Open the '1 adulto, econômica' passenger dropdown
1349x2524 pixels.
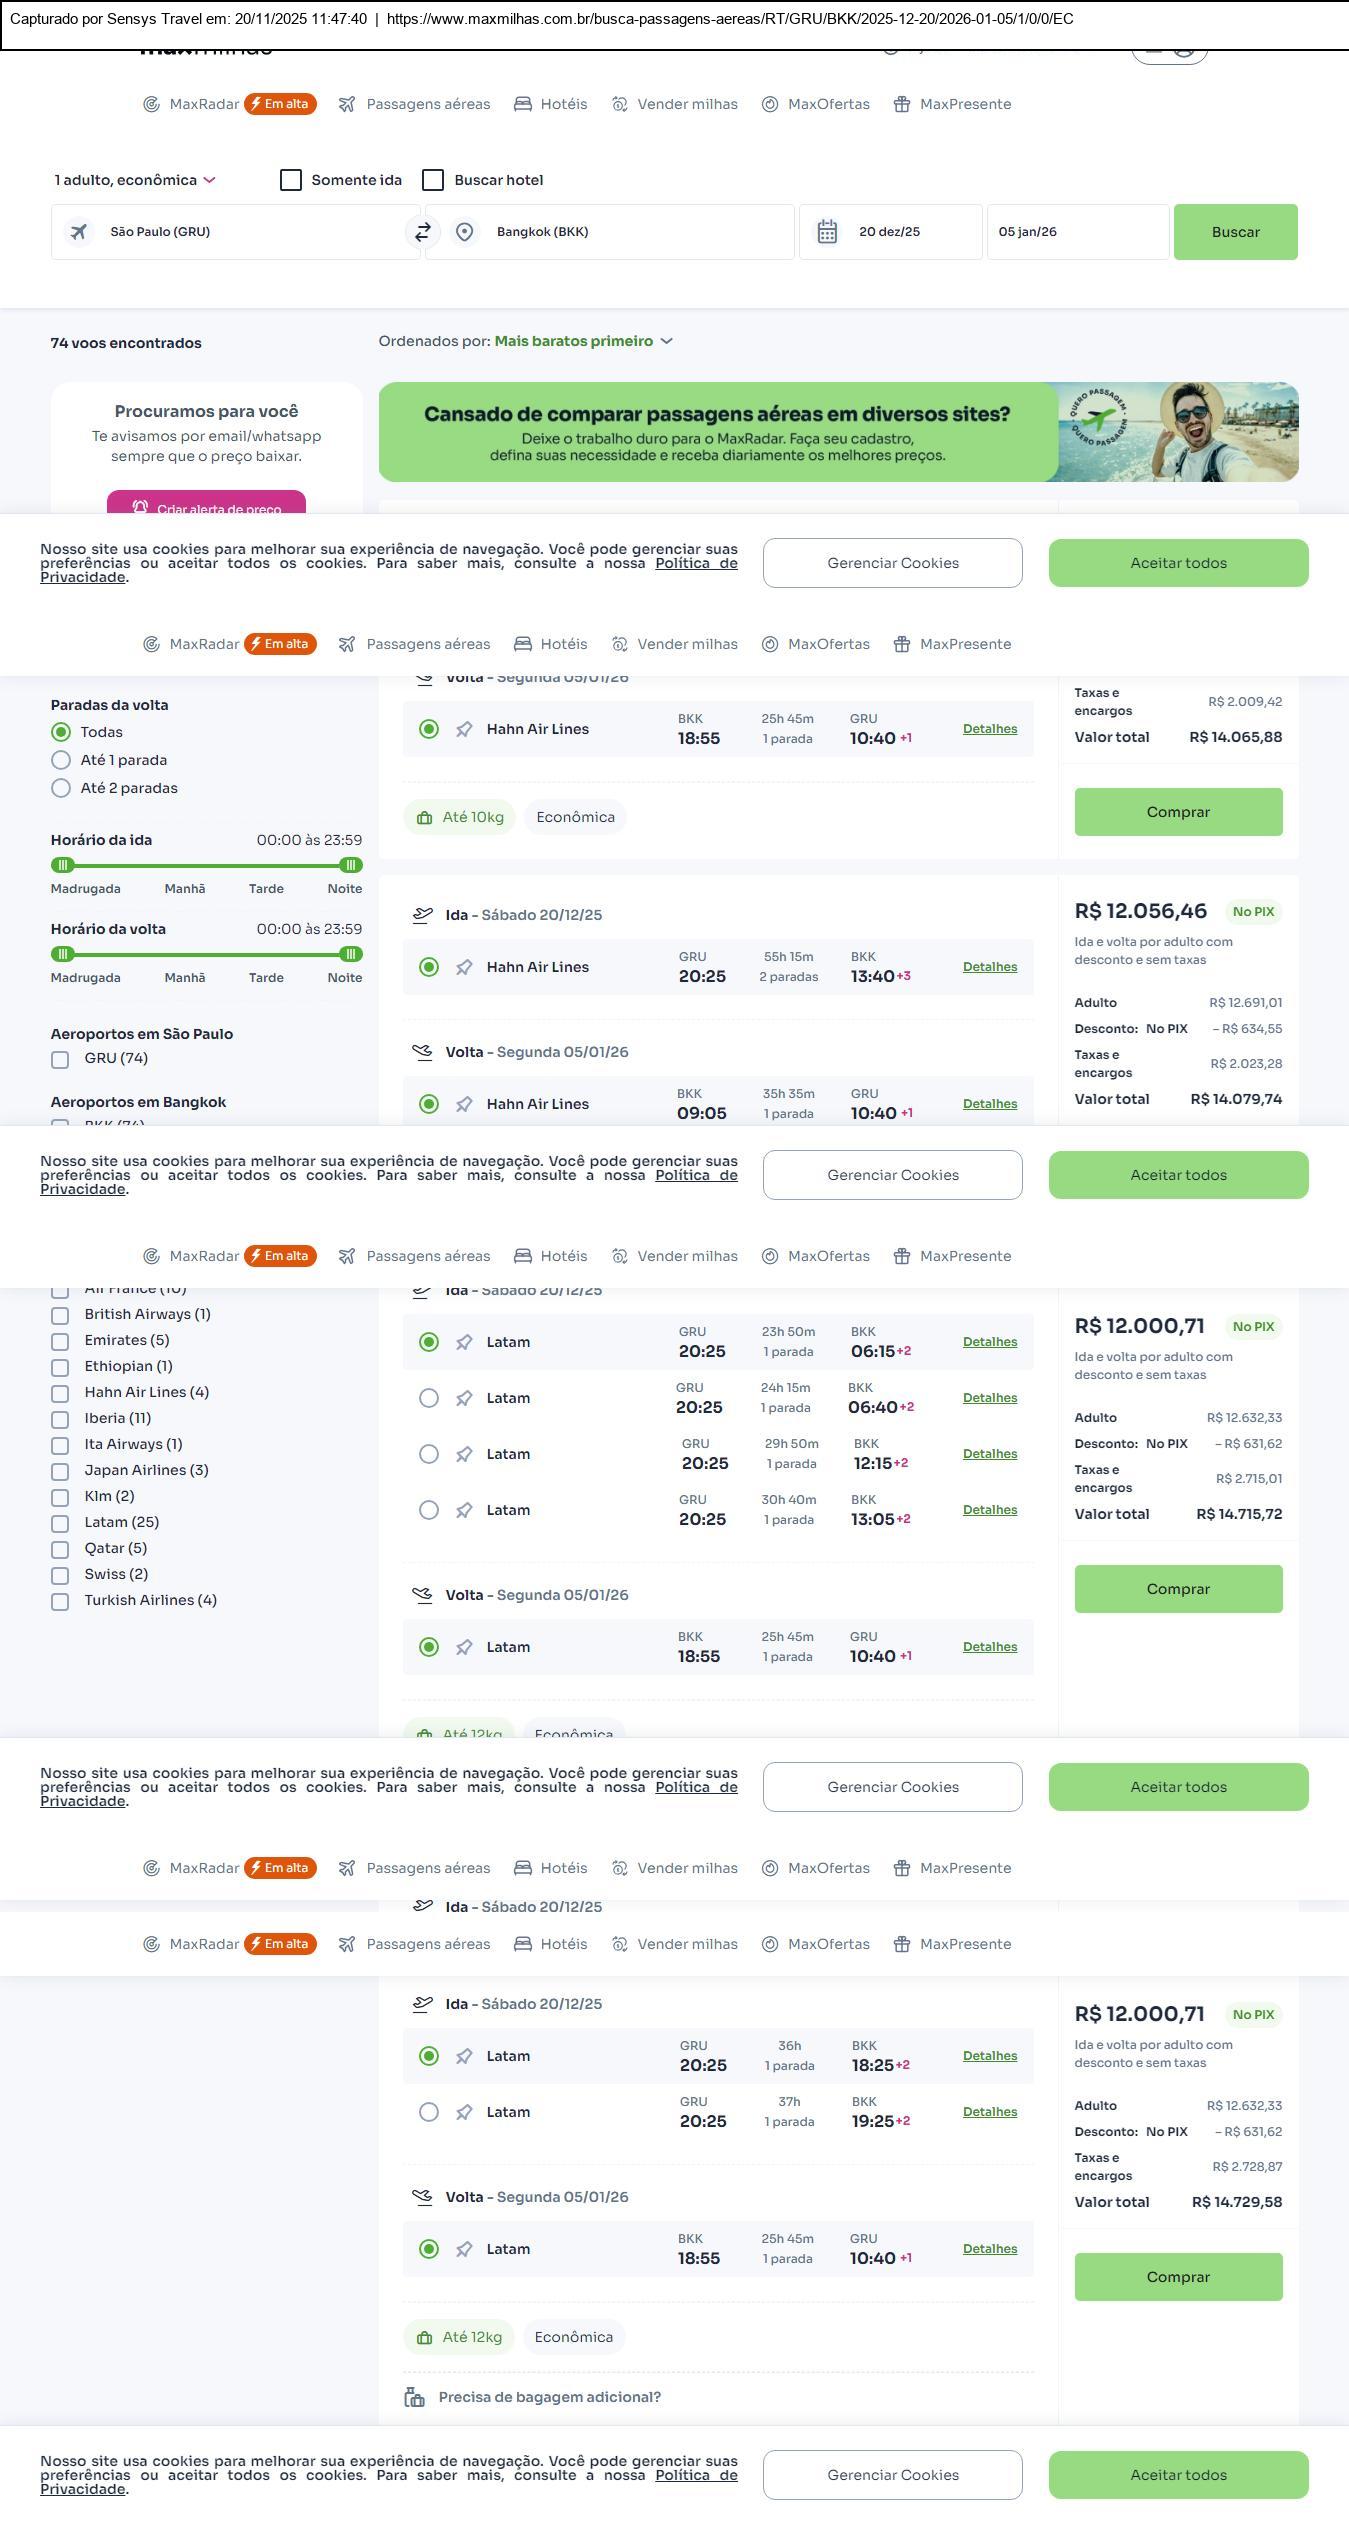(x=135, y=180)
